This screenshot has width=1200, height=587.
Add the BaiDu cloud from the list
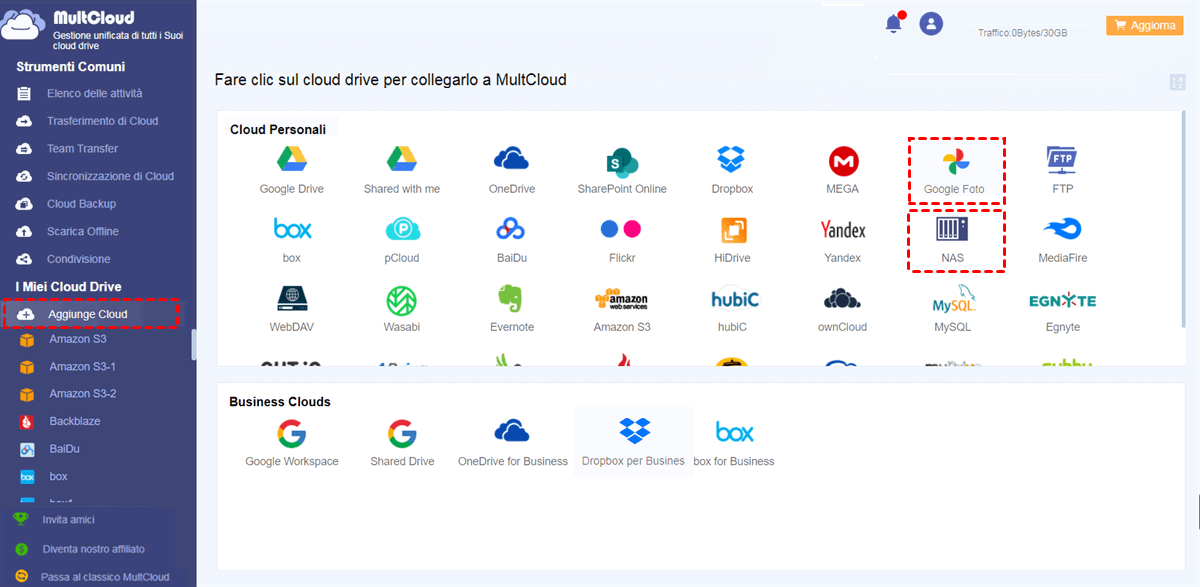[x=511, y=230]
